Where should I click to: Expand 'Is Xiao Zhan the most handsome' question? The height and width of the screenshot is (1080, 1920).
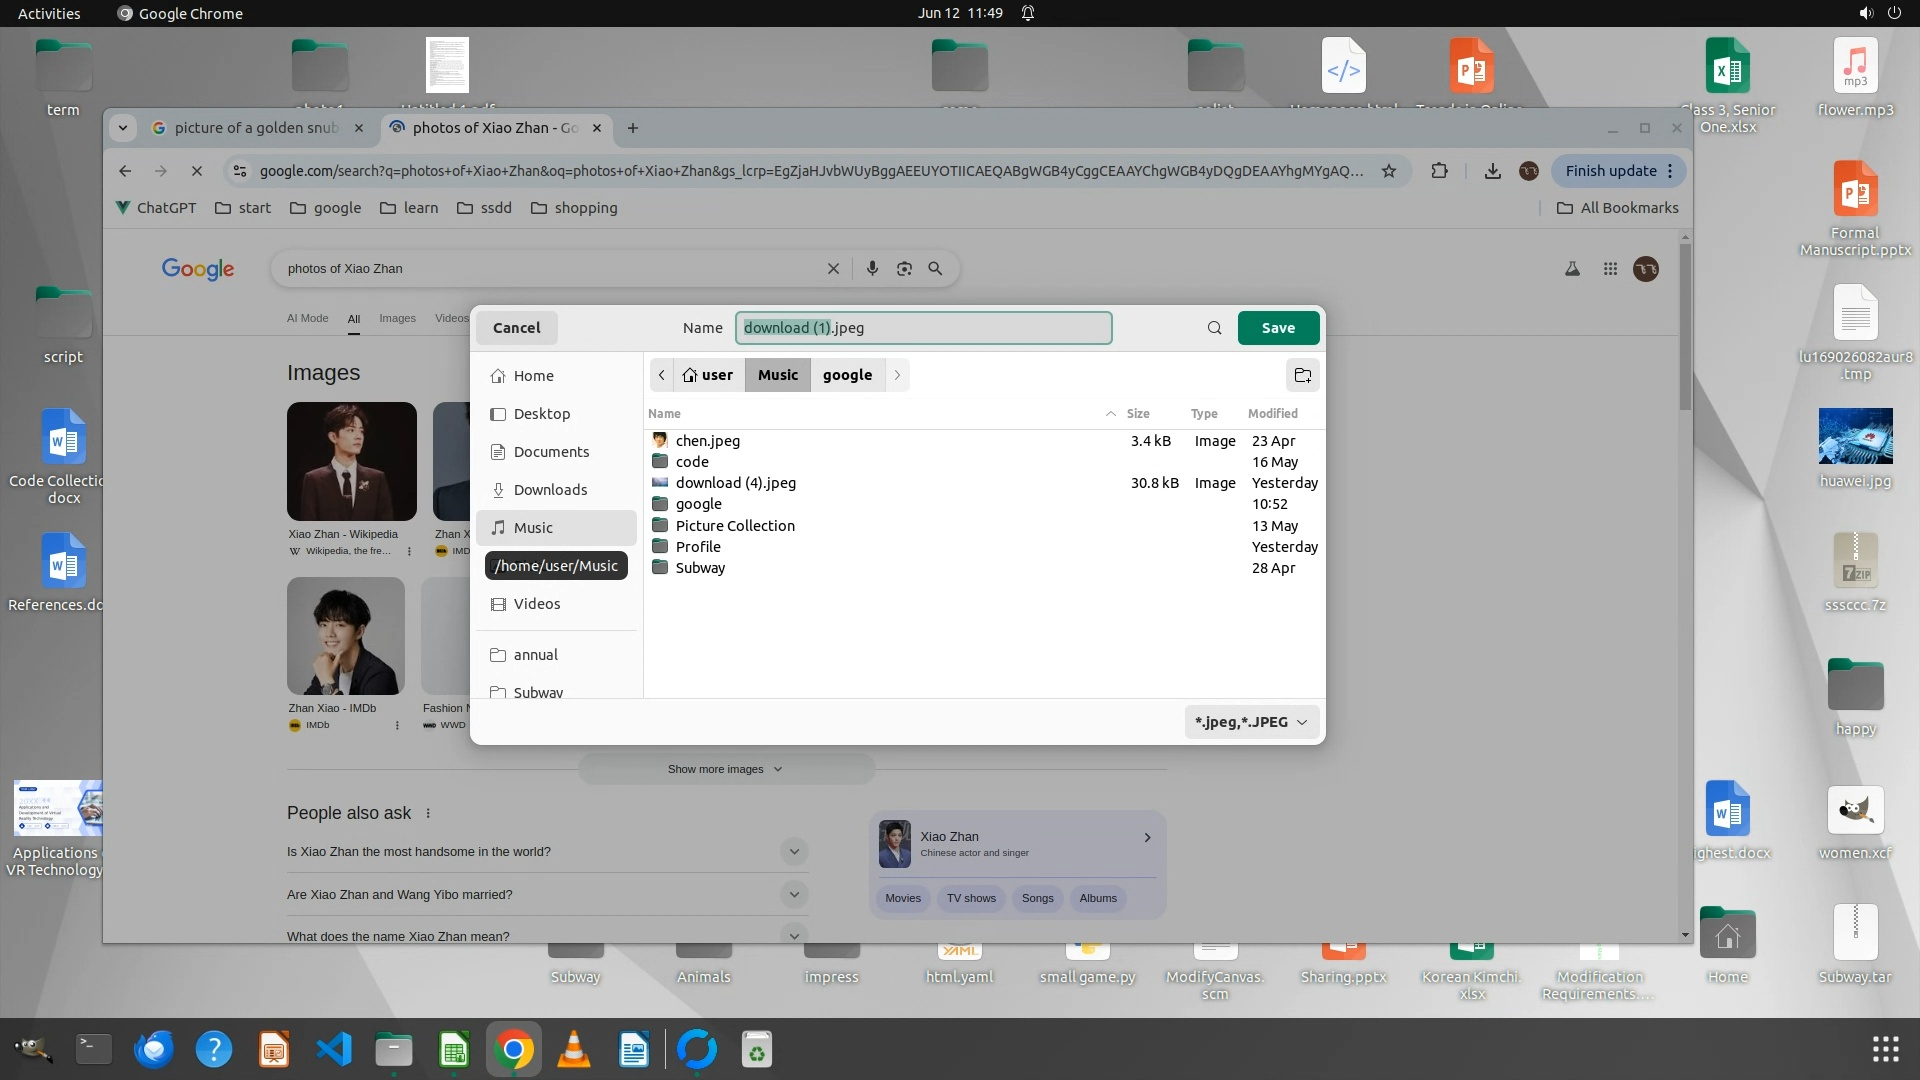pos(794,852)
